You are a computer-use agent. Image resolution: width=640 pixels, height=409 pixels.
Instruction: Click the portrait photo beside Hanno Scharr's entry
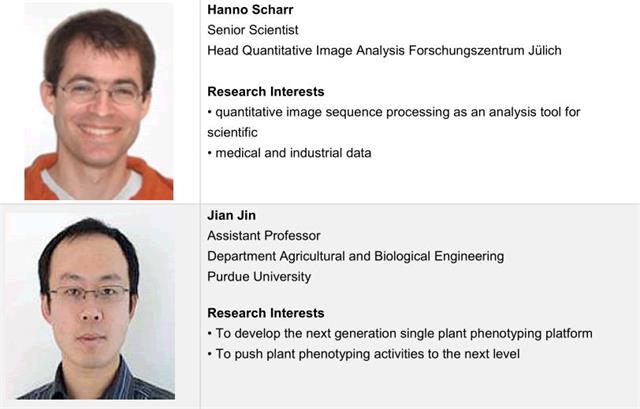[x=99, y=101]
